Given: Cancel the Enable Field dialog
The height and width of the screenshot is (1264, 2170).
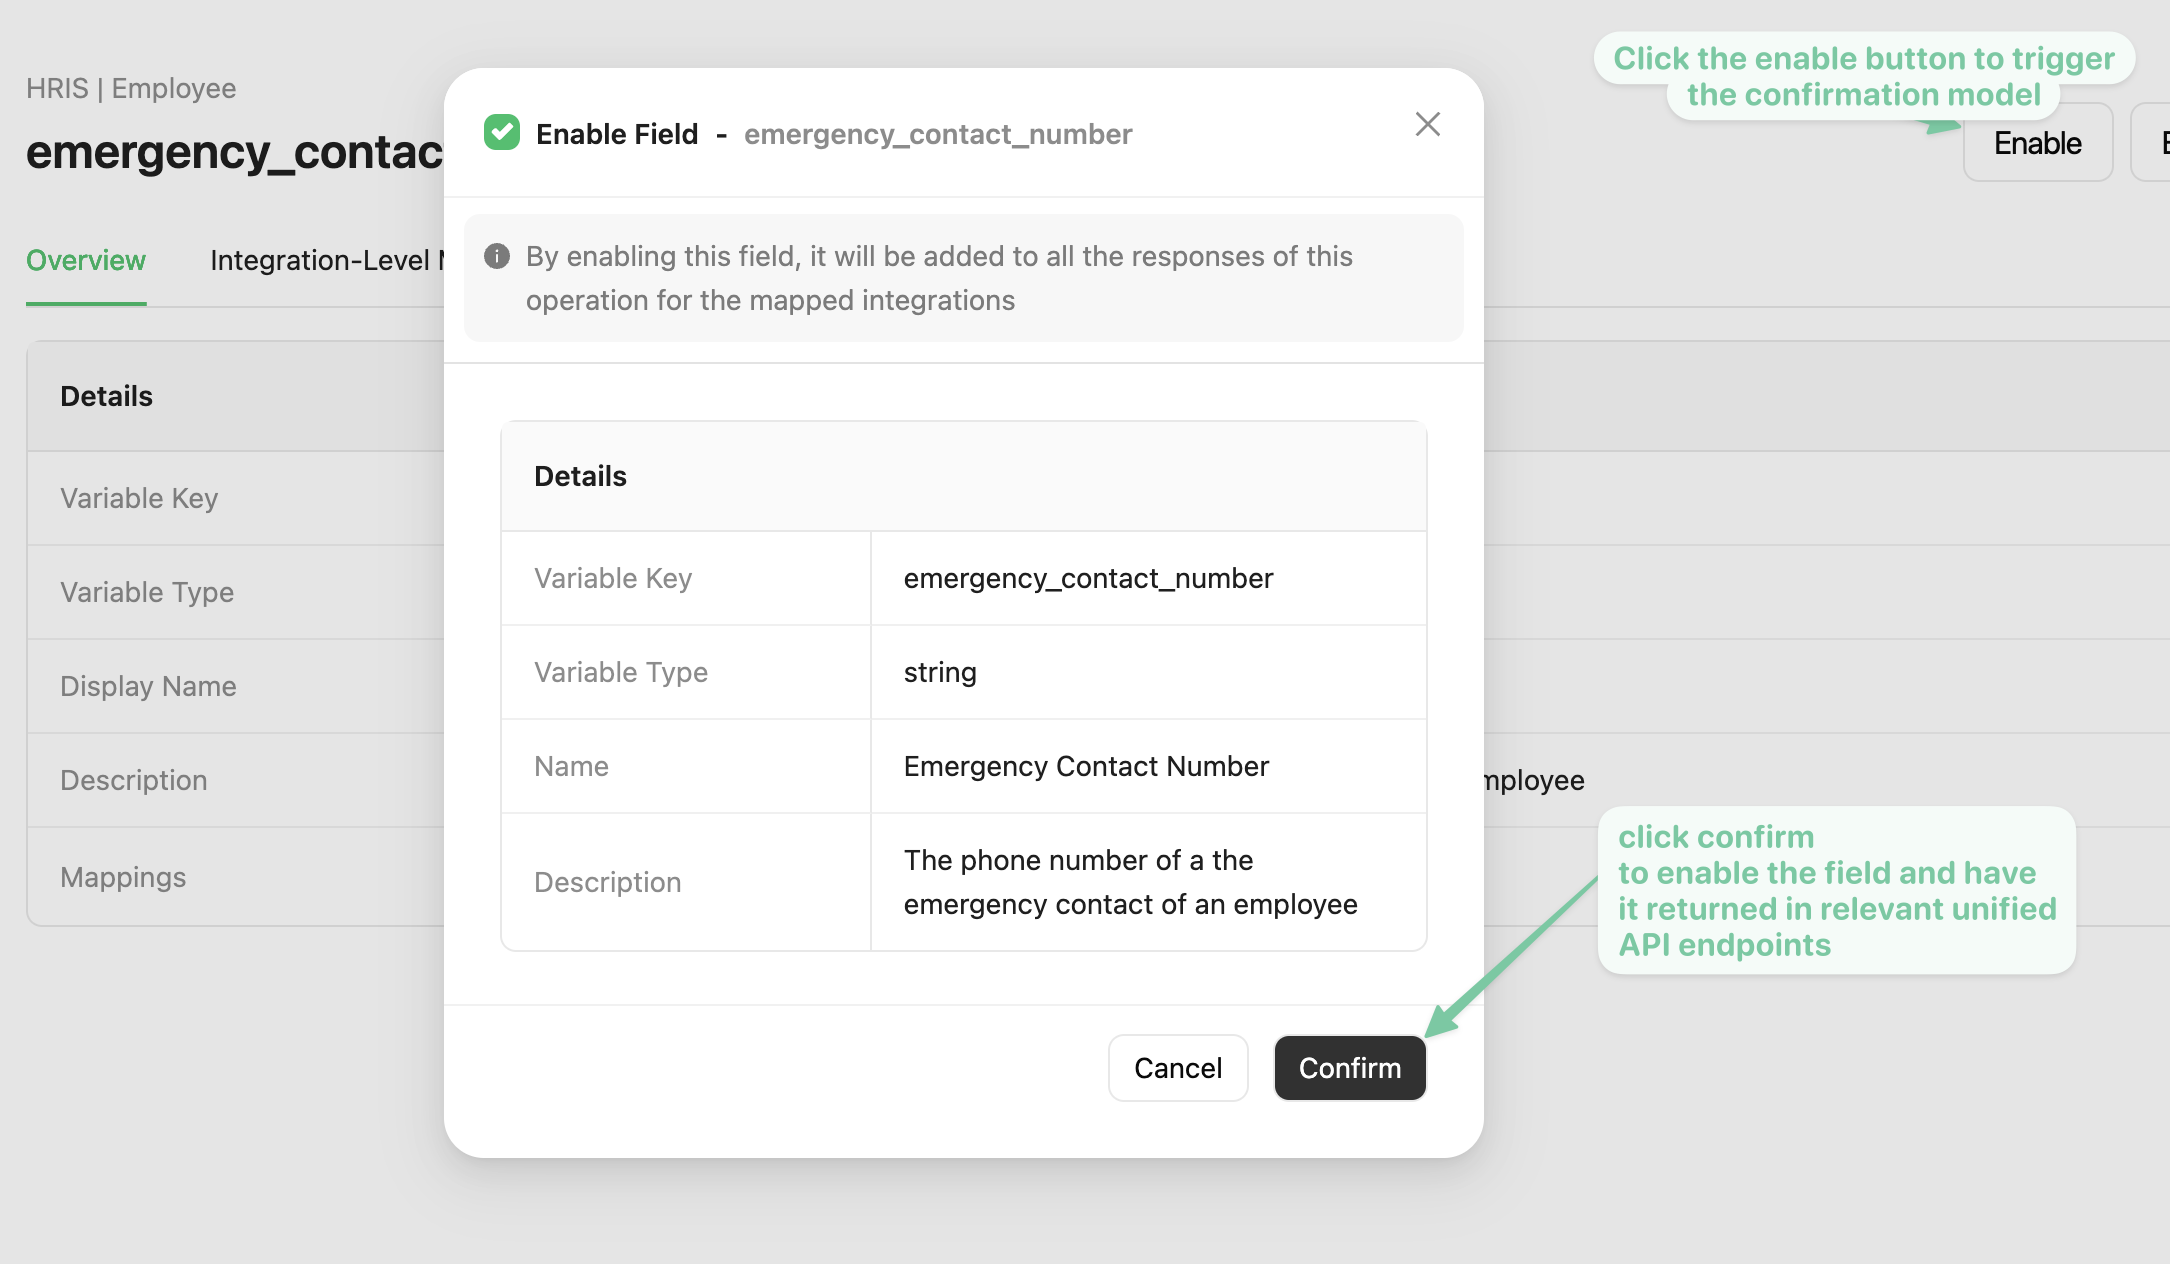Looking at the screenshot, I should click(x=1178, y=1068).
